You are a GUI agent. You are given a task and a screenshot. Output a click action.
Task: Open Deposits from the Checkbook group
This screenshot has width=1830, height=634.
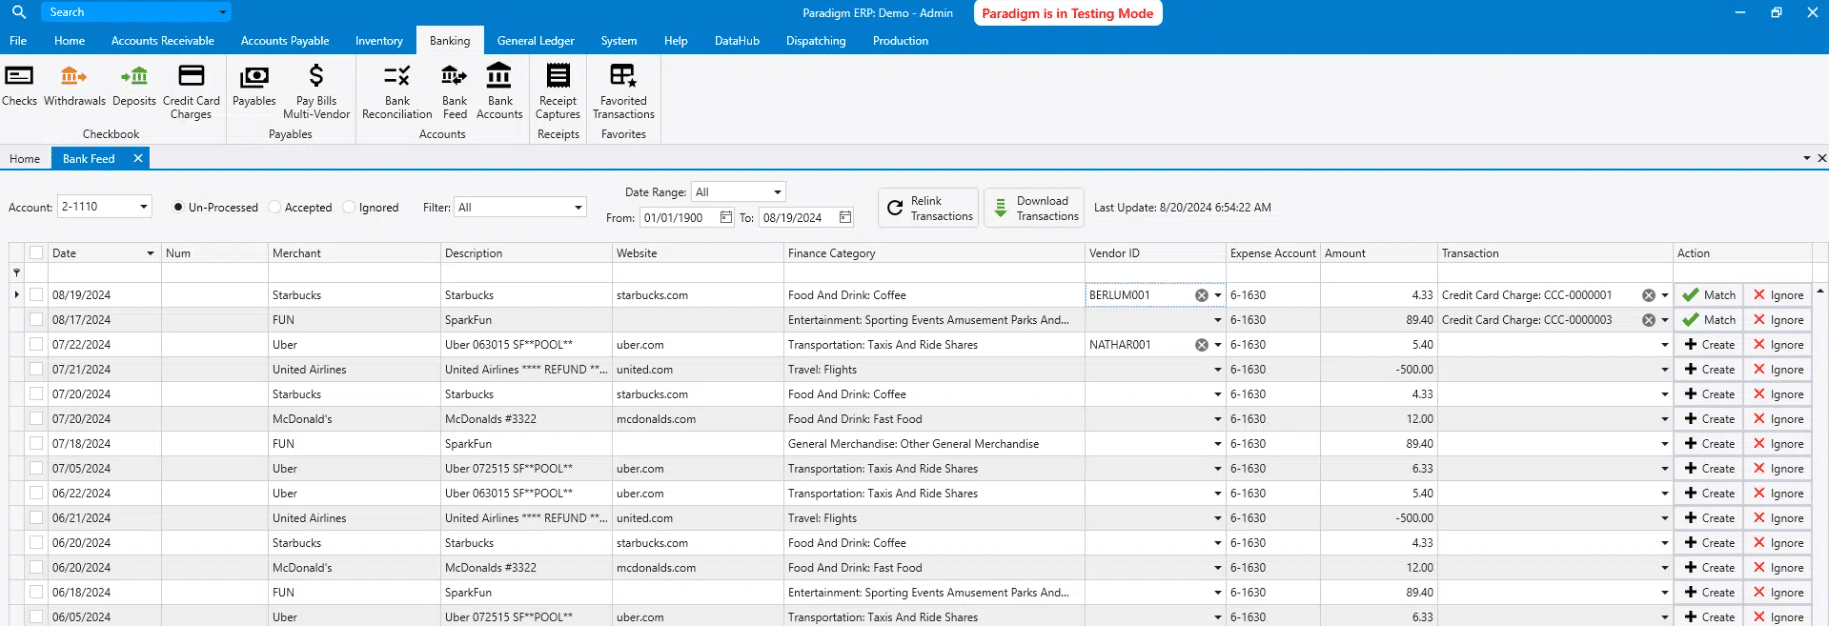pyautogui.click(x=134, y=85)
